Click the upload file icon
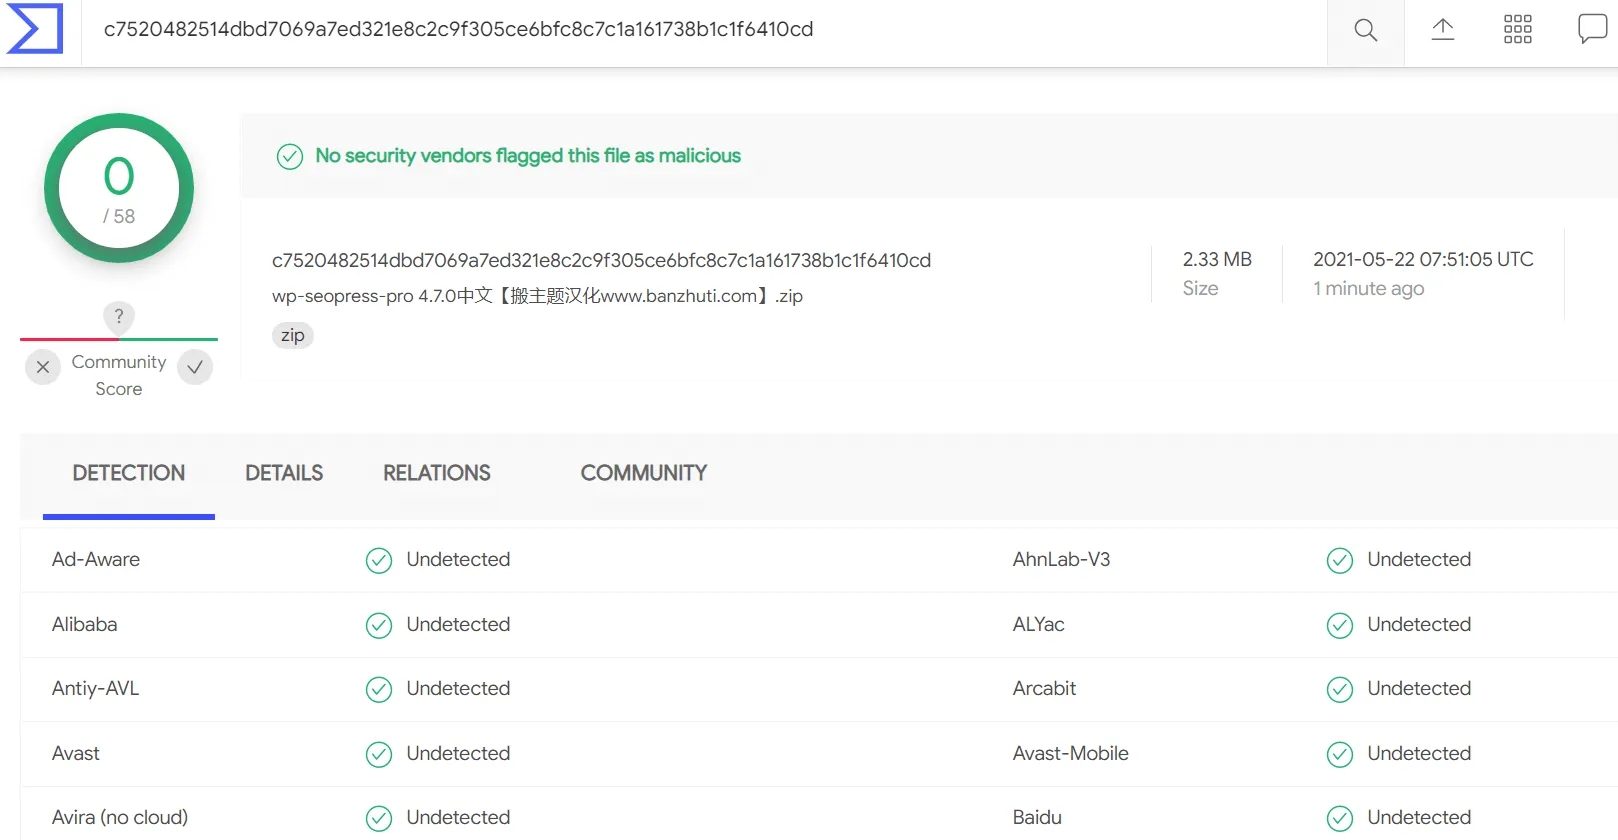The width and height of the screenshot is (1618, 840). click(x=1442, y=30)
